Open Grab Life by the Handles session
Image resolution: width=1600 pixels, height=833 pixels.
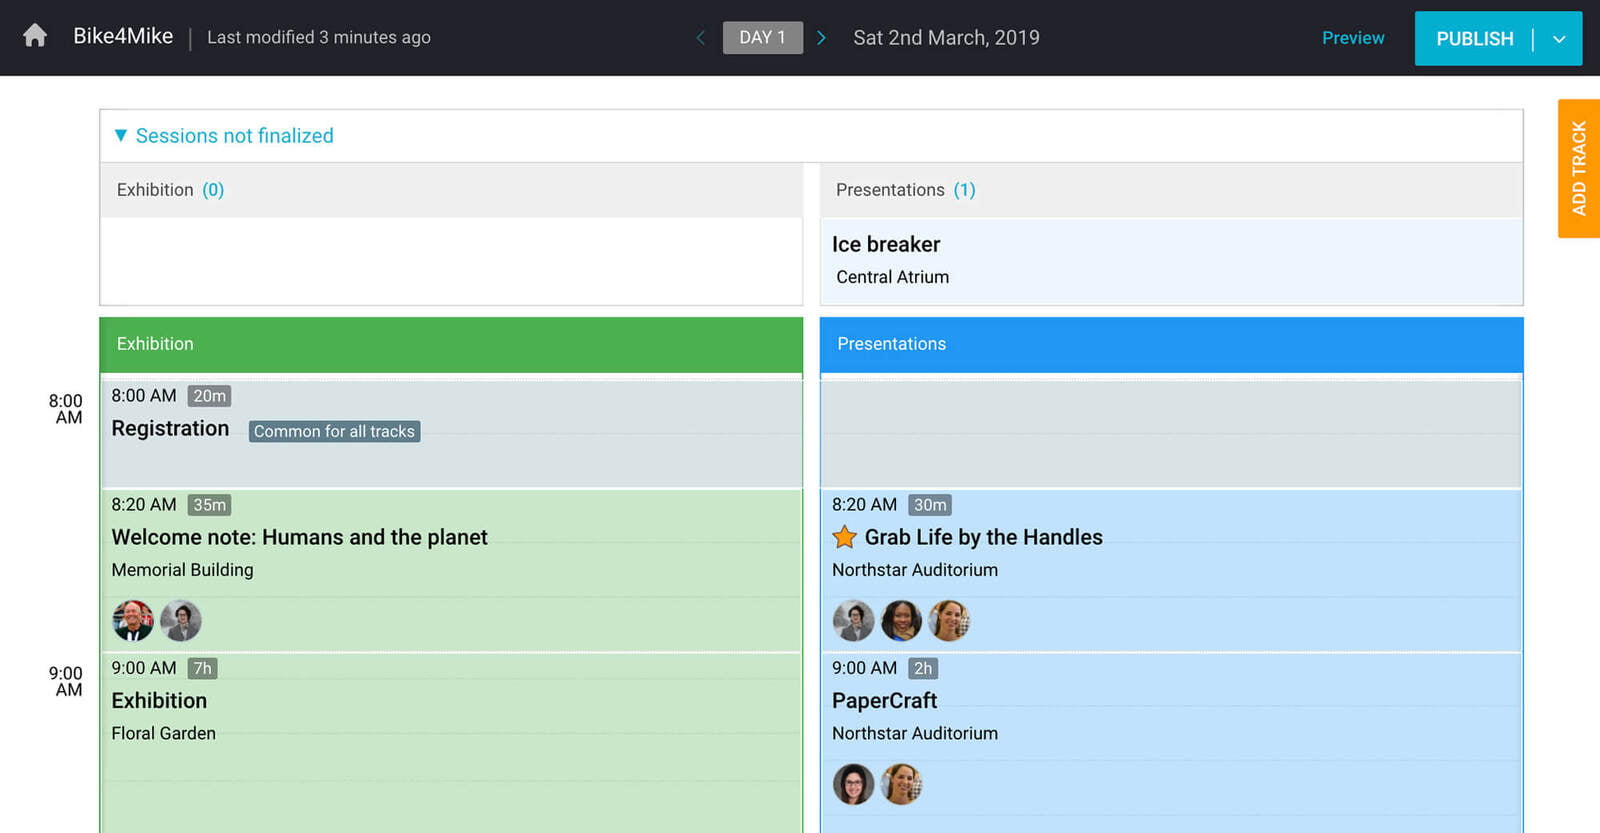(1171, 570)
